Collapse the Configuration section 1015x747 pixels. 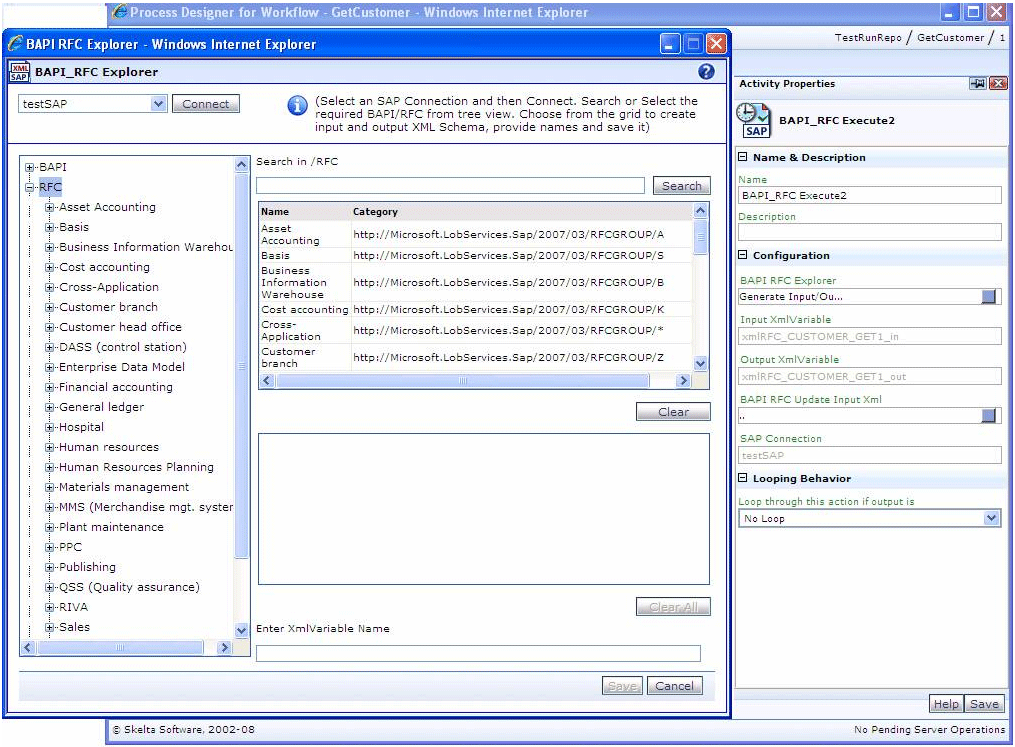point(743,256)
